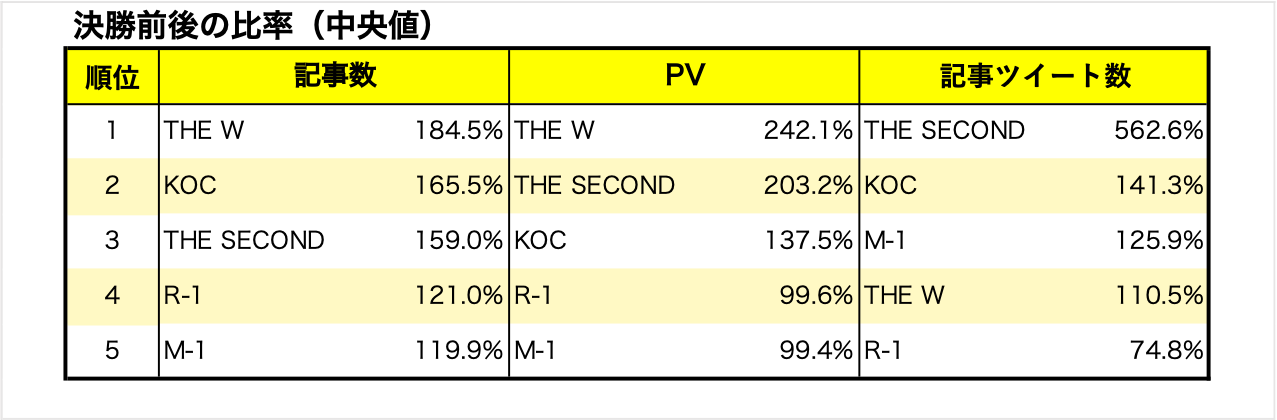The width and height of the screenshot is (1277, 420).
Task: Select the 165.5% cell in 記事数 column
Action: 458,186
